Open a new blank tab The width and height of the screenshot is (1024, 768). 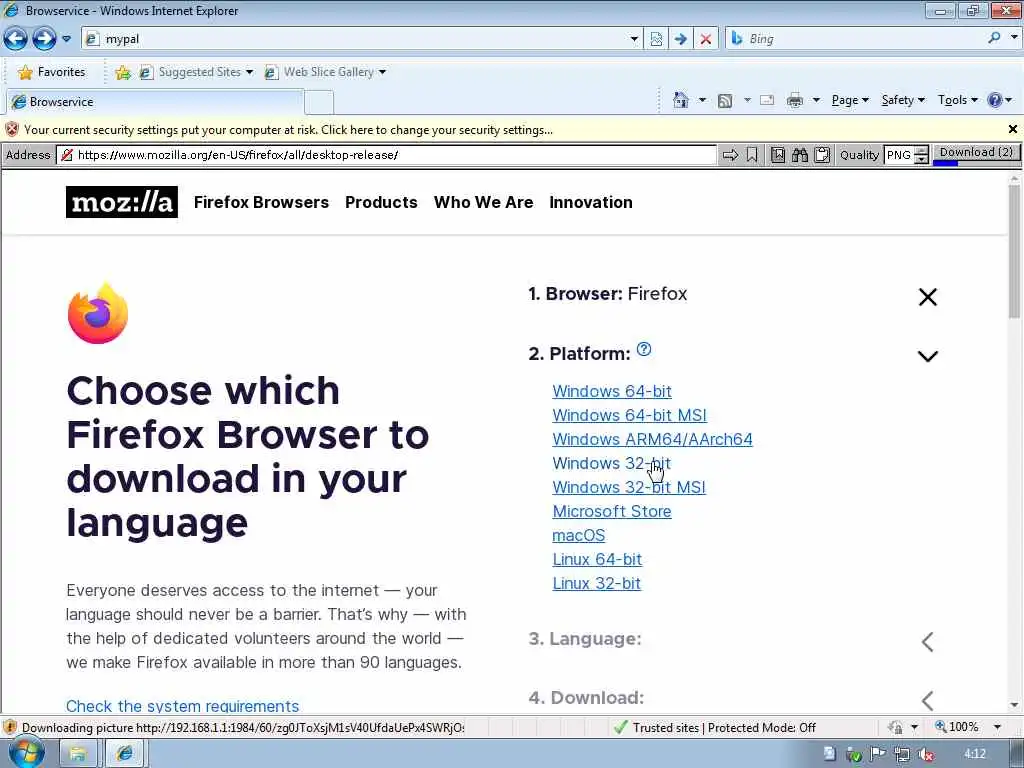319,103
